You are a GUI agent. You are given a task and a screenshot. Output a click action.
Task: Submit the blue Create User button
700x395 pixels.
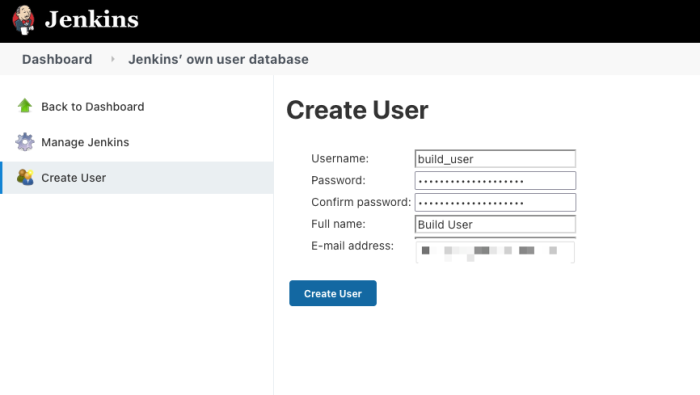click(x=333, y=293)
